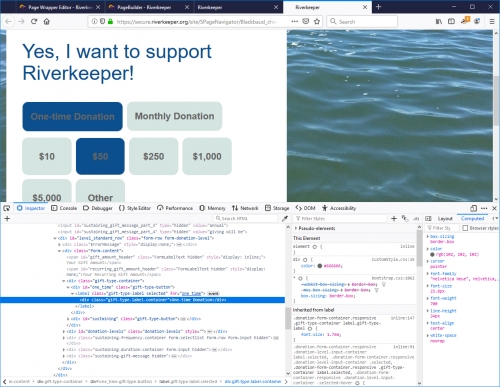The image size is (500, 387).
Task: Add a new node in the markup view
Action: [7, 219]
